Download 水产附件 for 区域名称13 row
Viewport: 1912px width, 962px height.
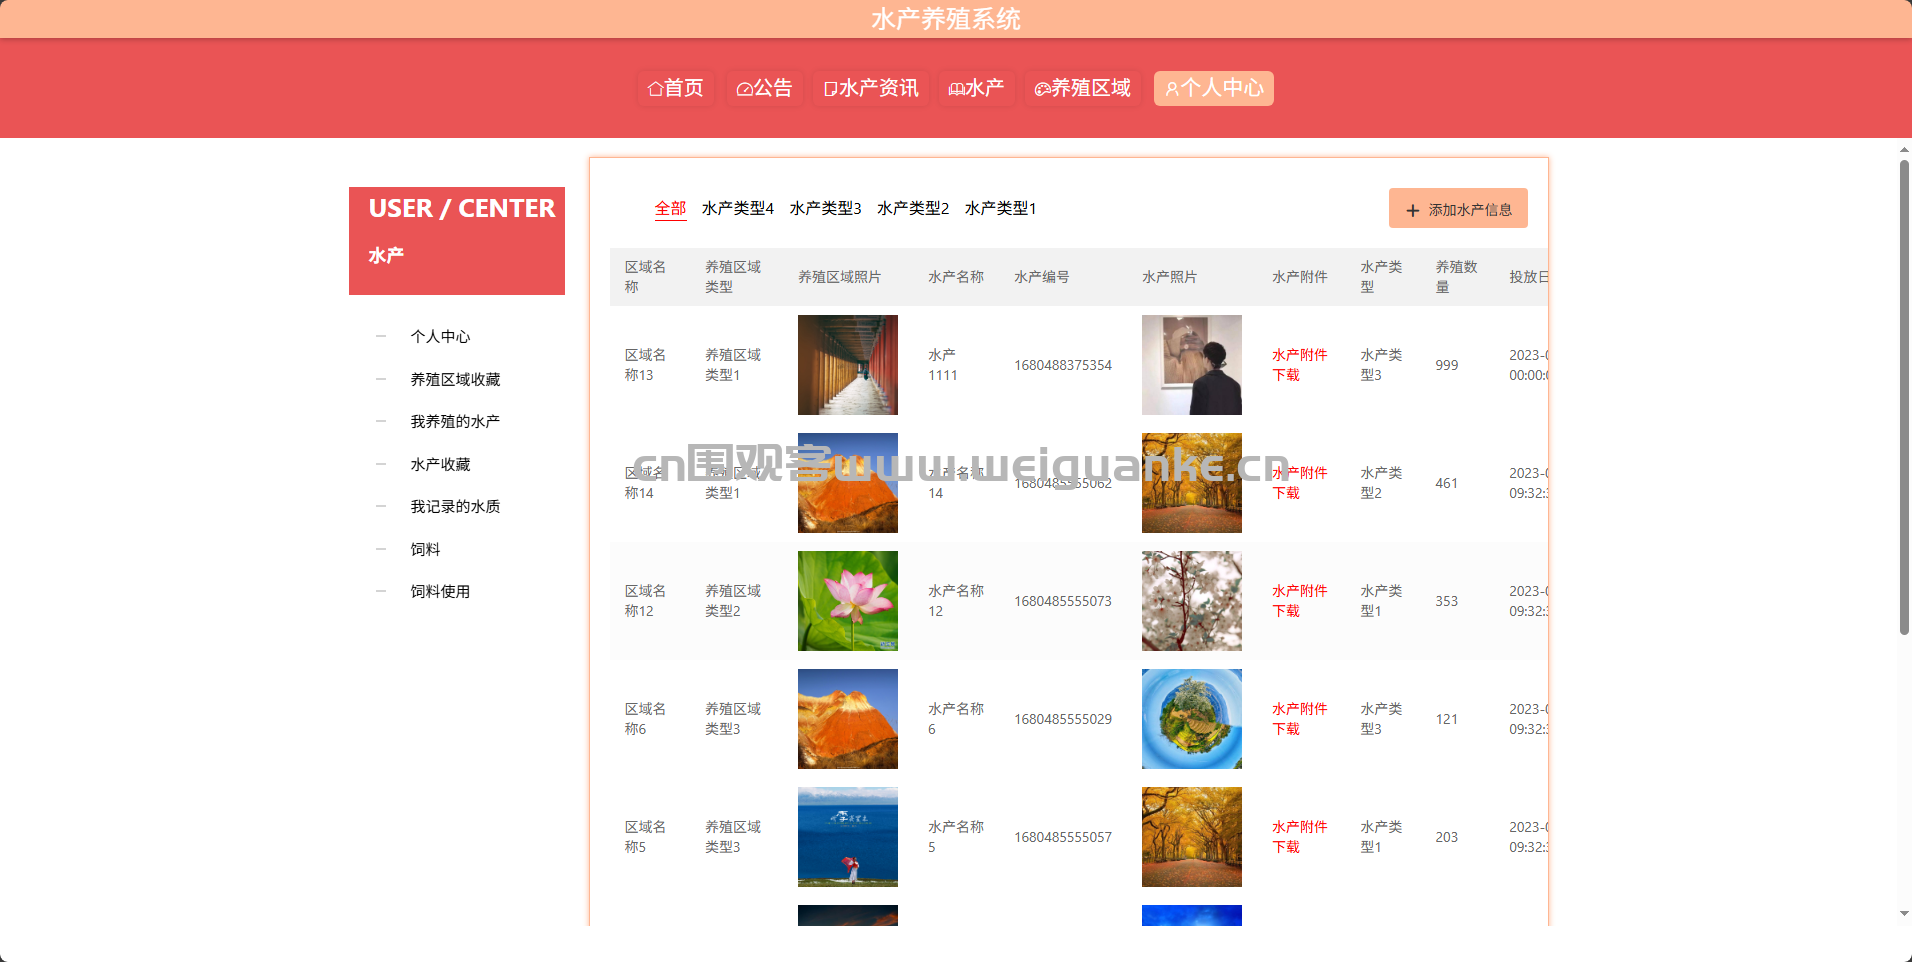tap(1299, 365)
